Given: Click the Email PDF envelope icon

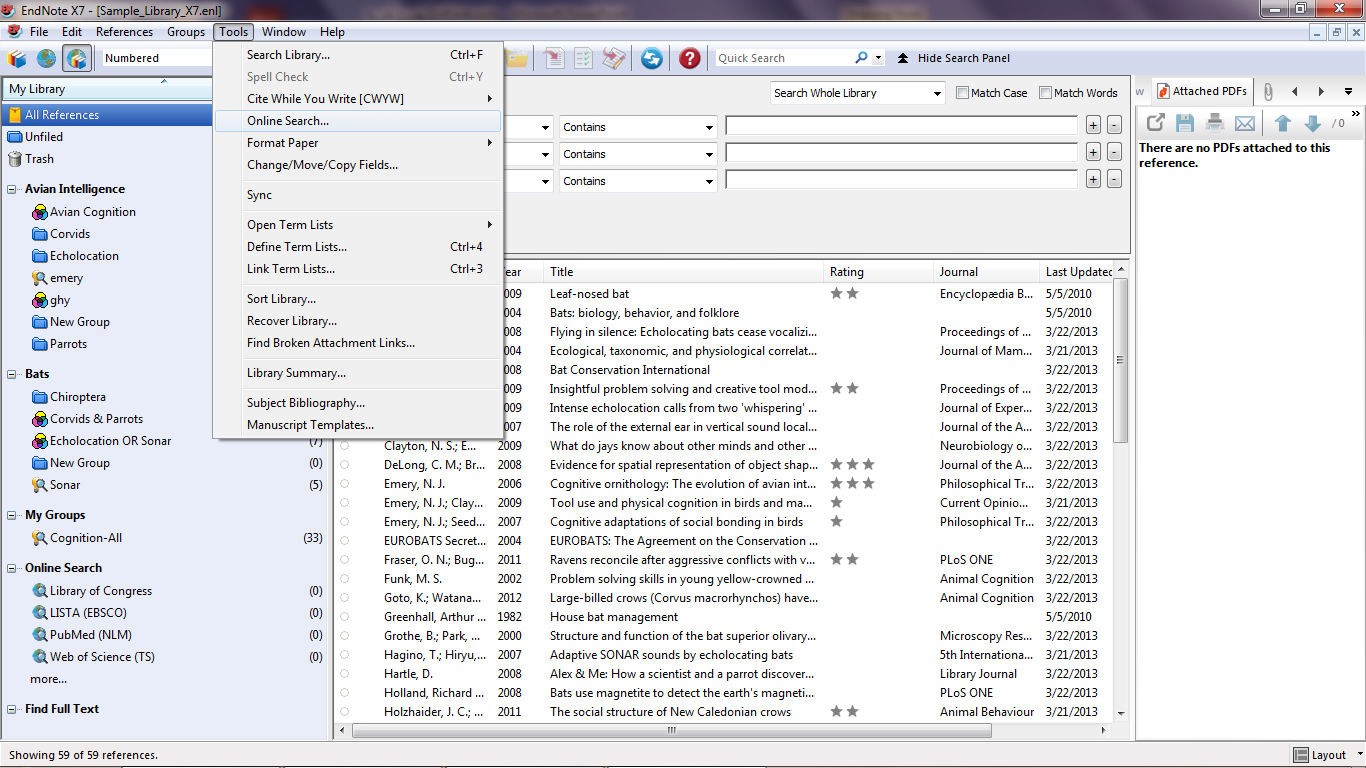Looking at the screenshot, I should (1245, 123).
